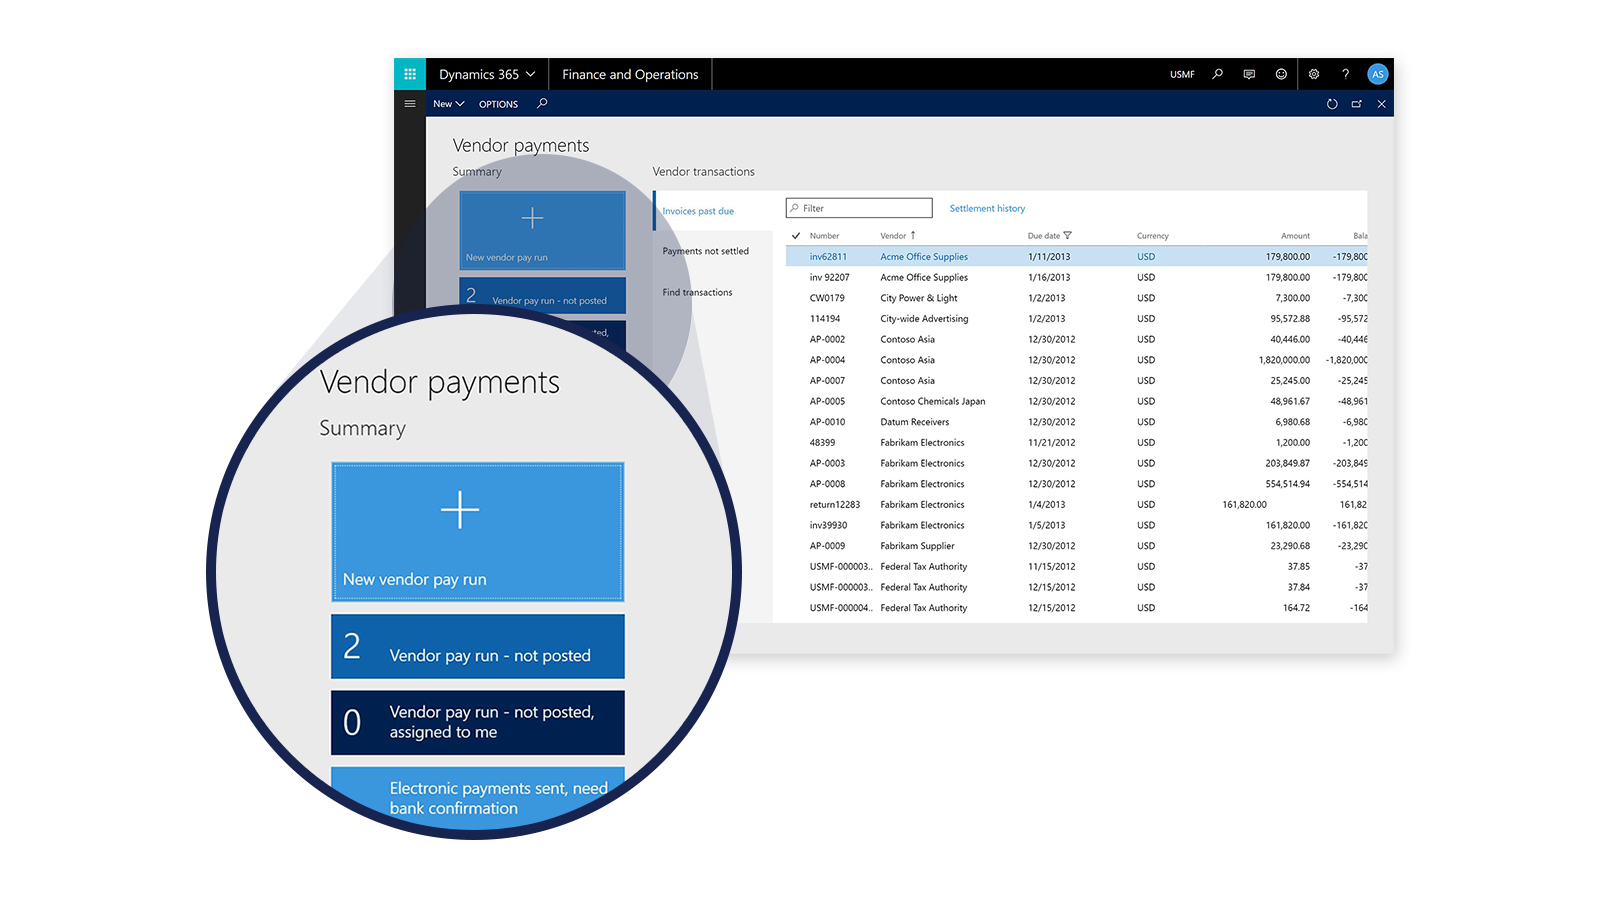The width and height of the screenshot is (1600, 900).
Task: Click Contoso Chemicals Japan vendor cell
Action: [932, 401]
